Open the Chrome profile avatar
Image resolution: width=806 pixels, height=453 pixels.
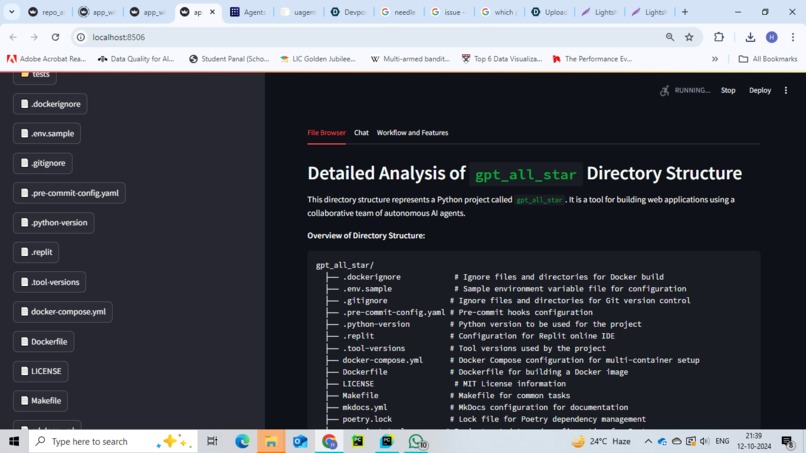(772, 37)
